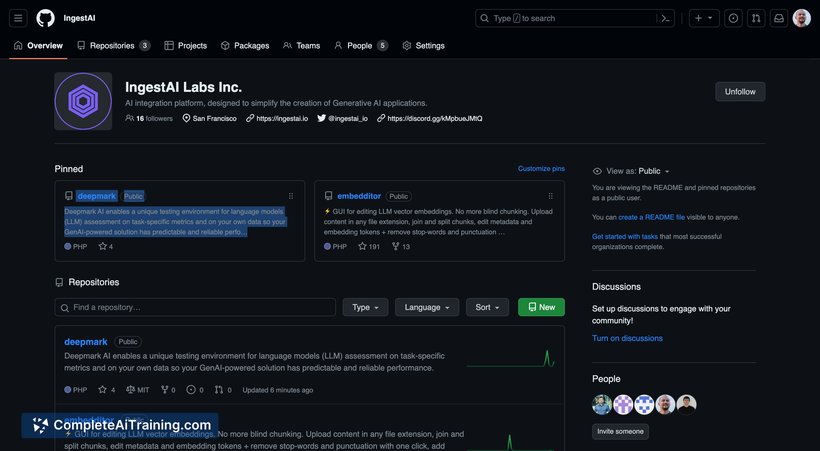820x451 pixels.
Task: Click Customize pins link
Action: 541,168
